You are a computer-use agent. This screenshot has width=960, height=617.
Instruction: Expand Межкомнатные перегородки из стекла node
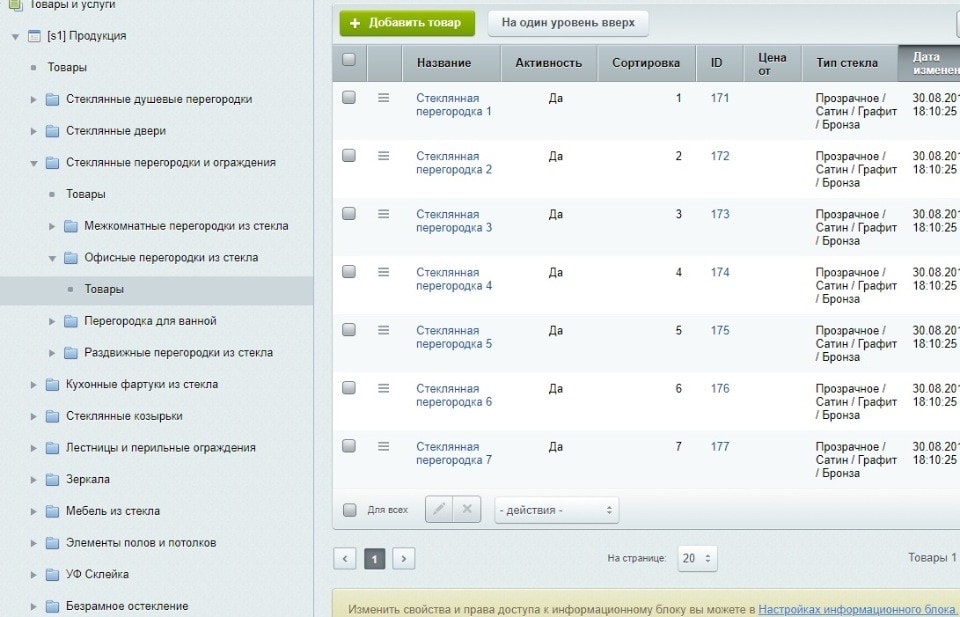pos(52,226)
